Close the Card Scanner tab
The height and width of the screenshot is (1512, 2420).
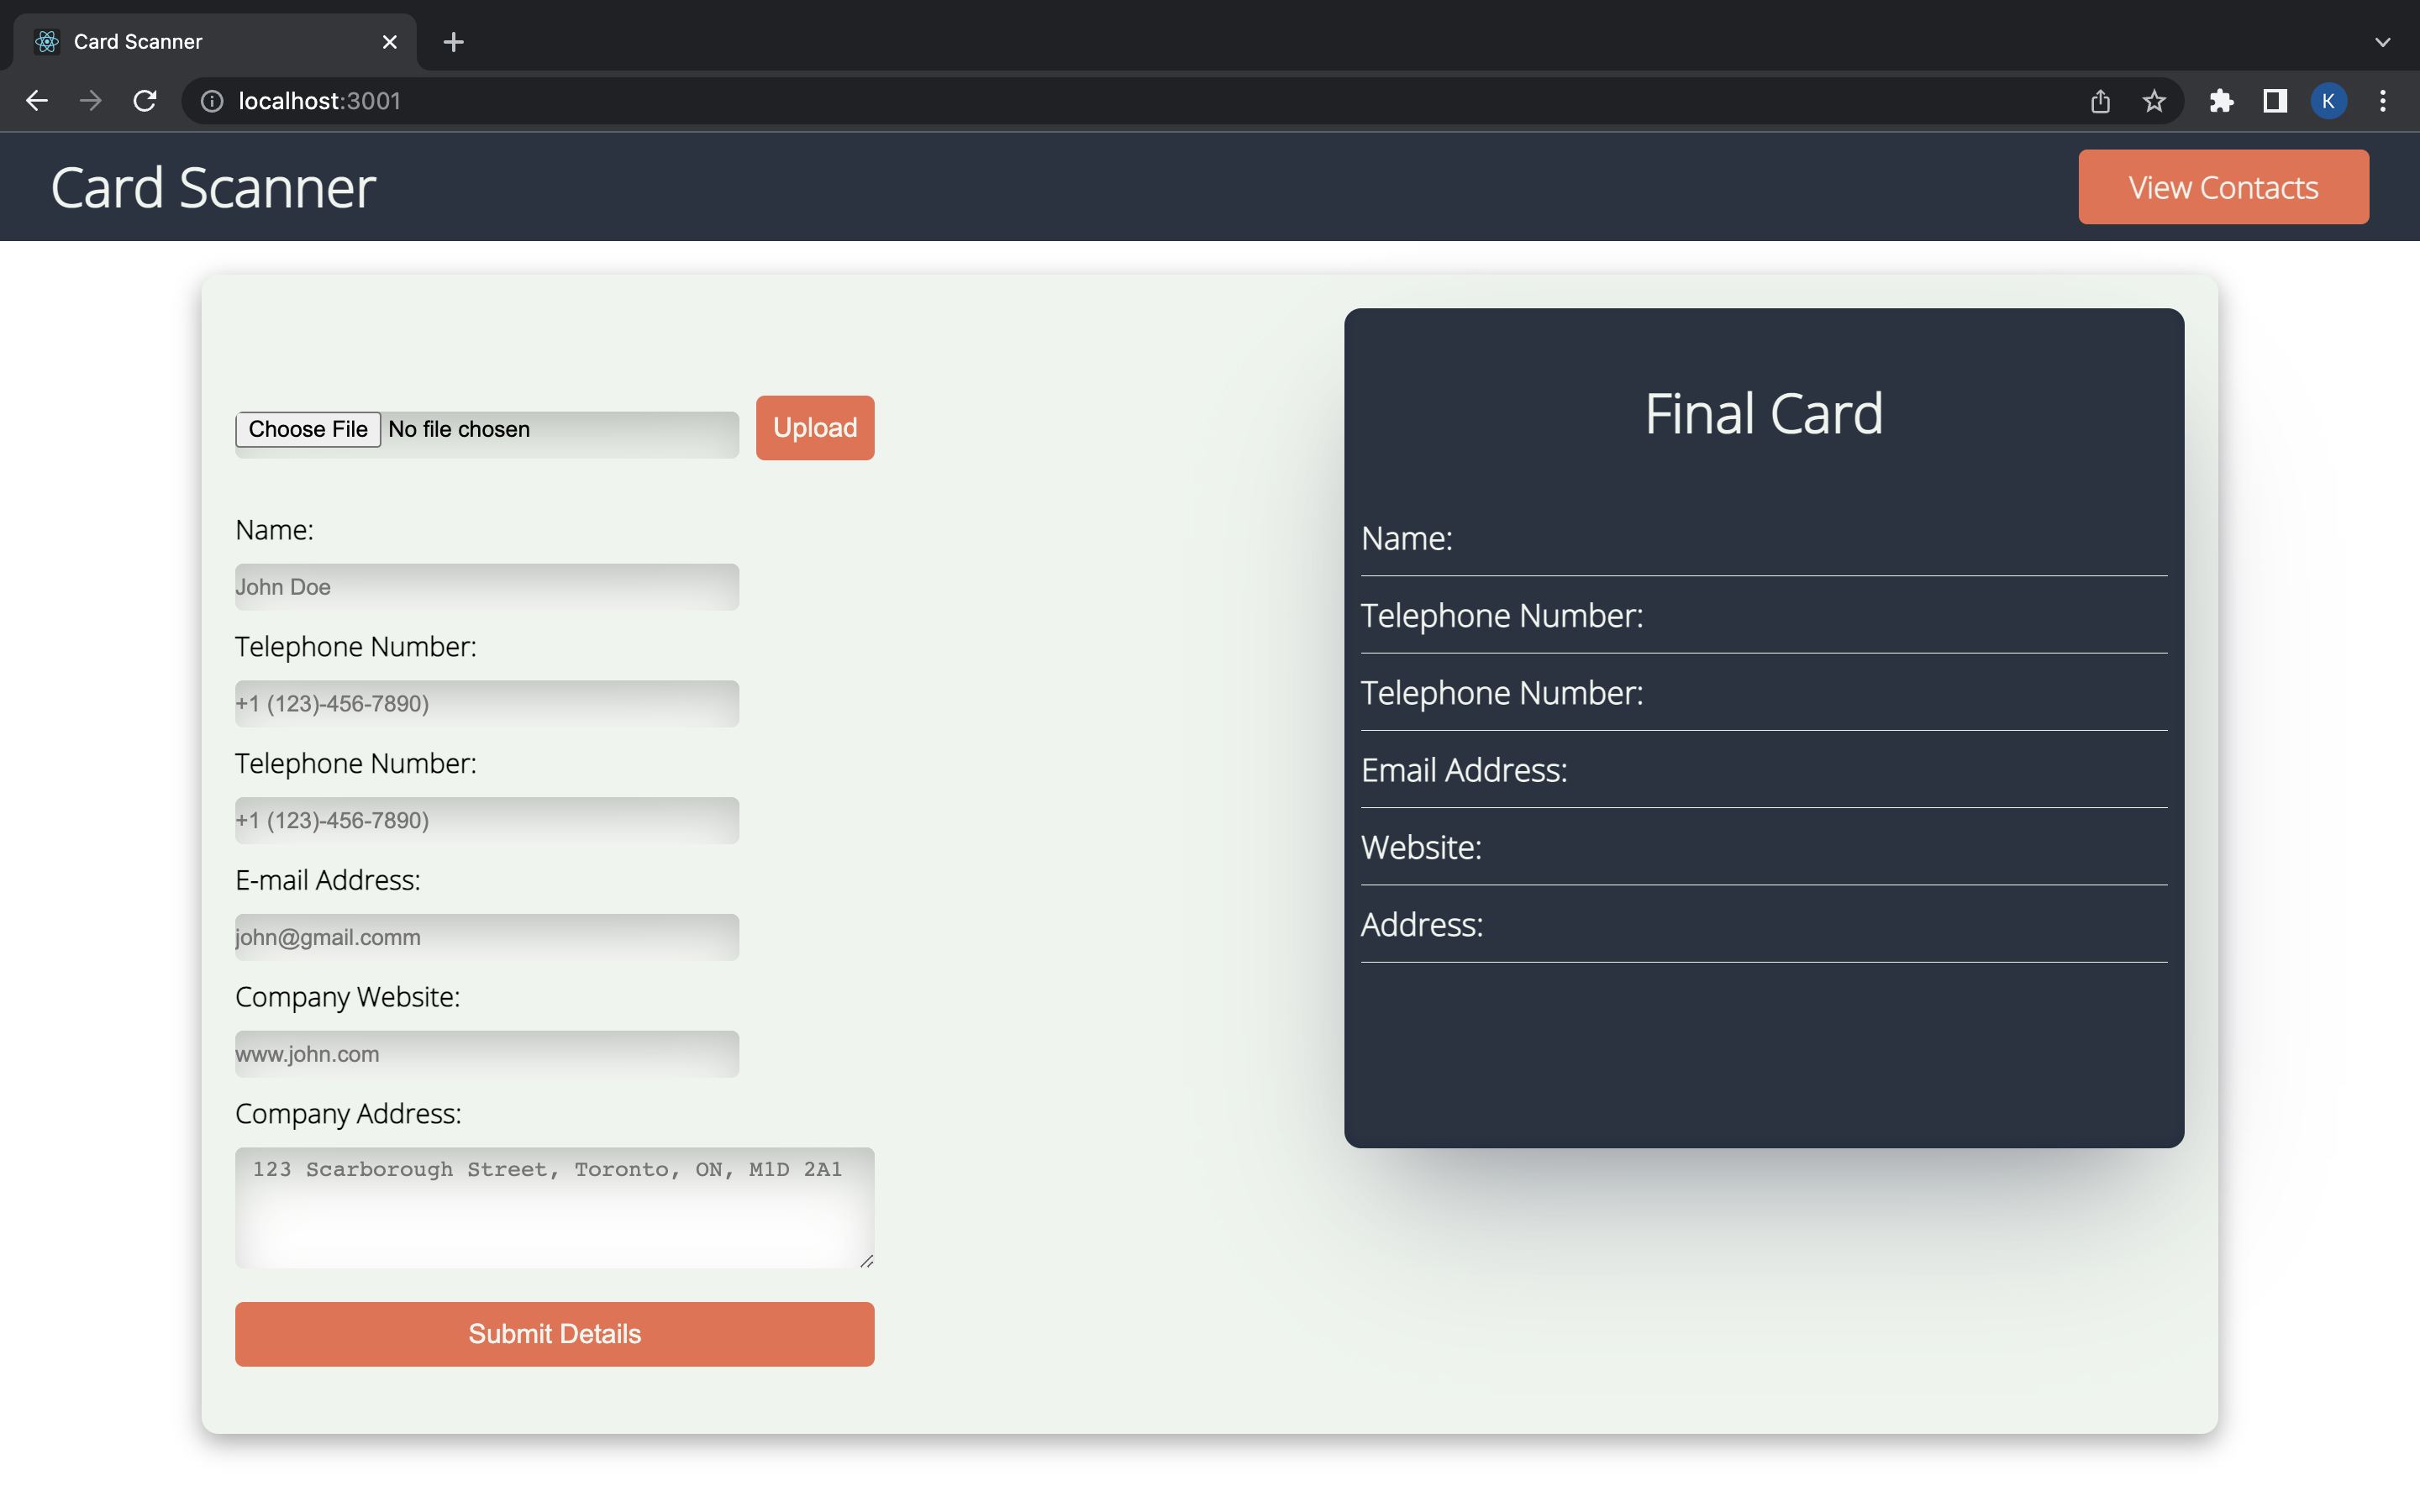(x=390, y=42)
